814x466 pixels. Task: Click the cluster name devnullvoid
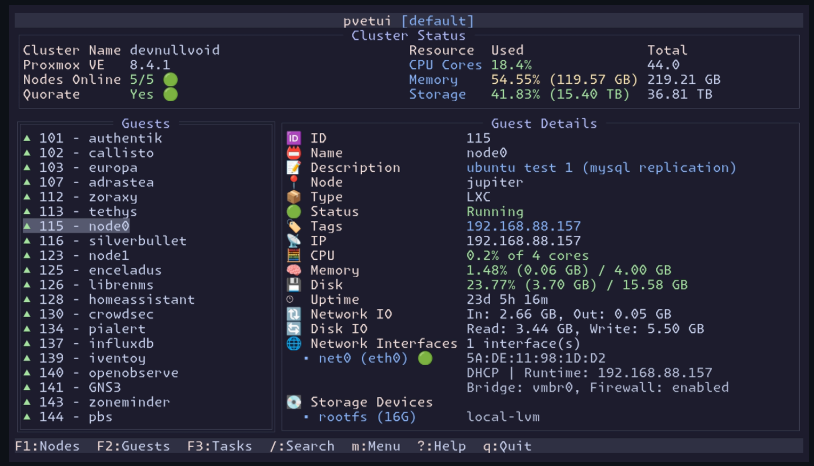click(174, 50)
